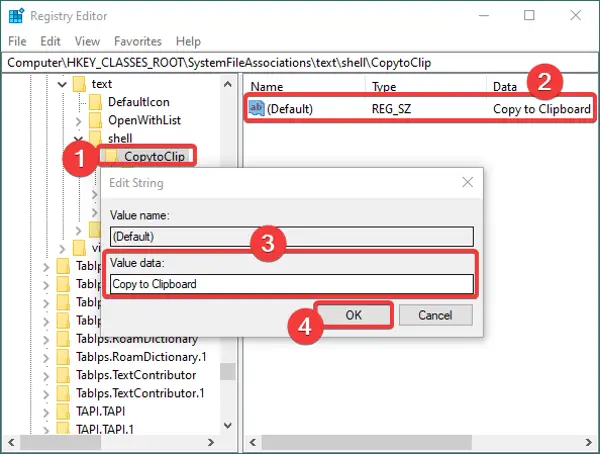This screenshot has width=600, height=454.
Task: Click tree pane horizontal scroll left arrow
Action: [x=11, y=443]
